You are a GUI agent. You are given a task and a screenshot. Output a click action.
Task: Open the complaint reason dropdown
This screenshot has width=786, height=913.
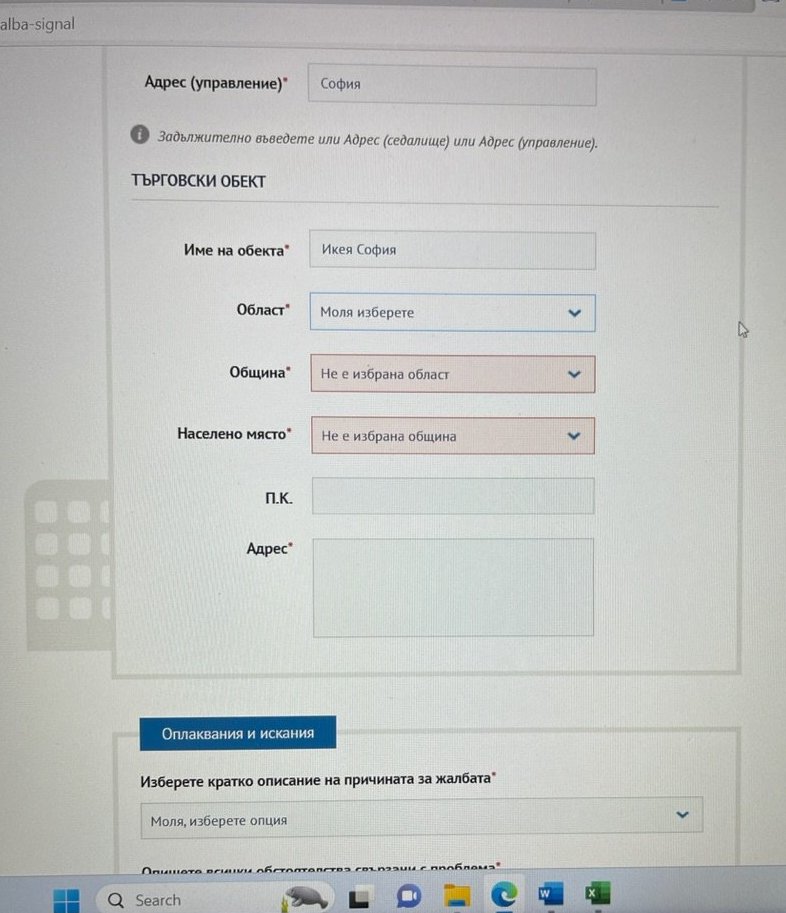(421, 816)
